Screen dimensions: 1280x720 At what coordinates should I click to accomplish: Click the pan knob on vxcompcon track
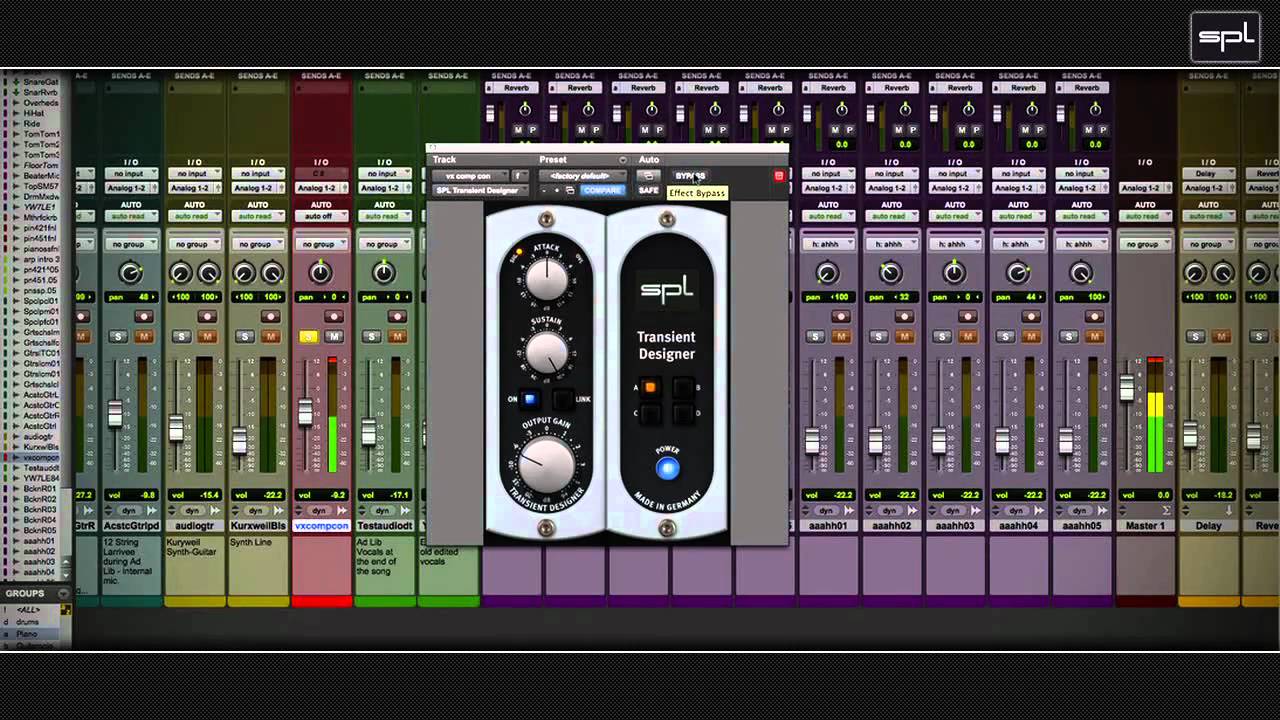(x=320, y=272)
